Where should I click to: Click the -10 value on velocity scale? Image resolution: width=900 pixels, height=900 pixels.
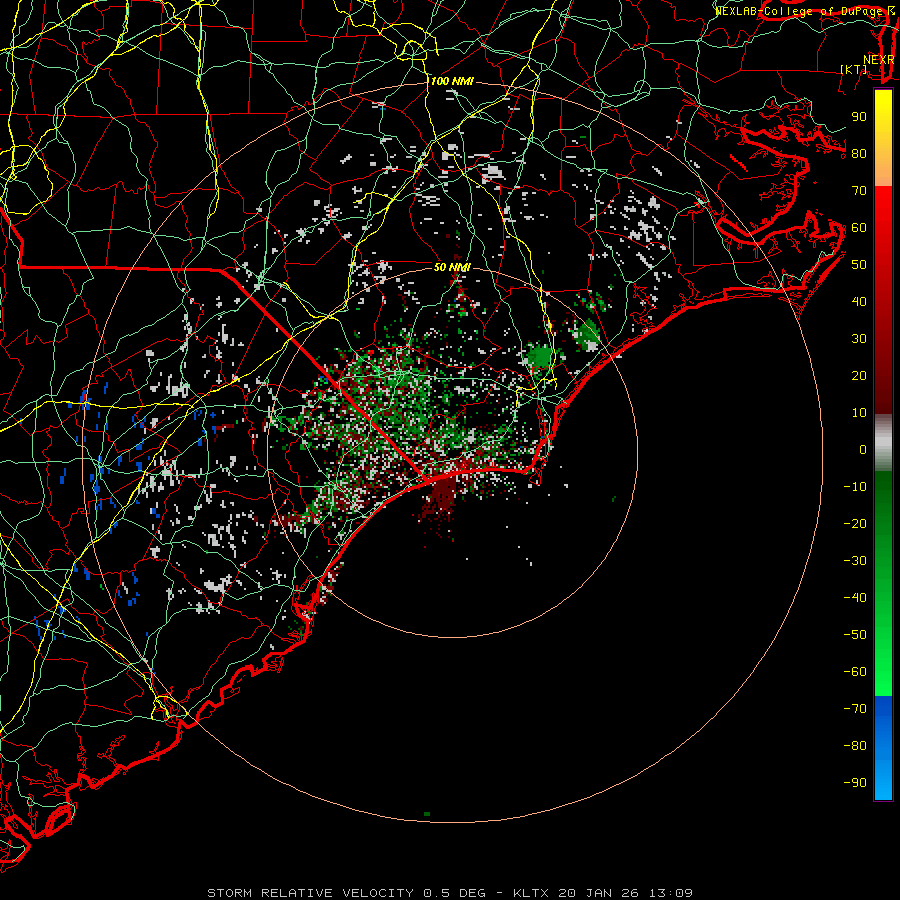pyautogui.click(x=855, y=487)
